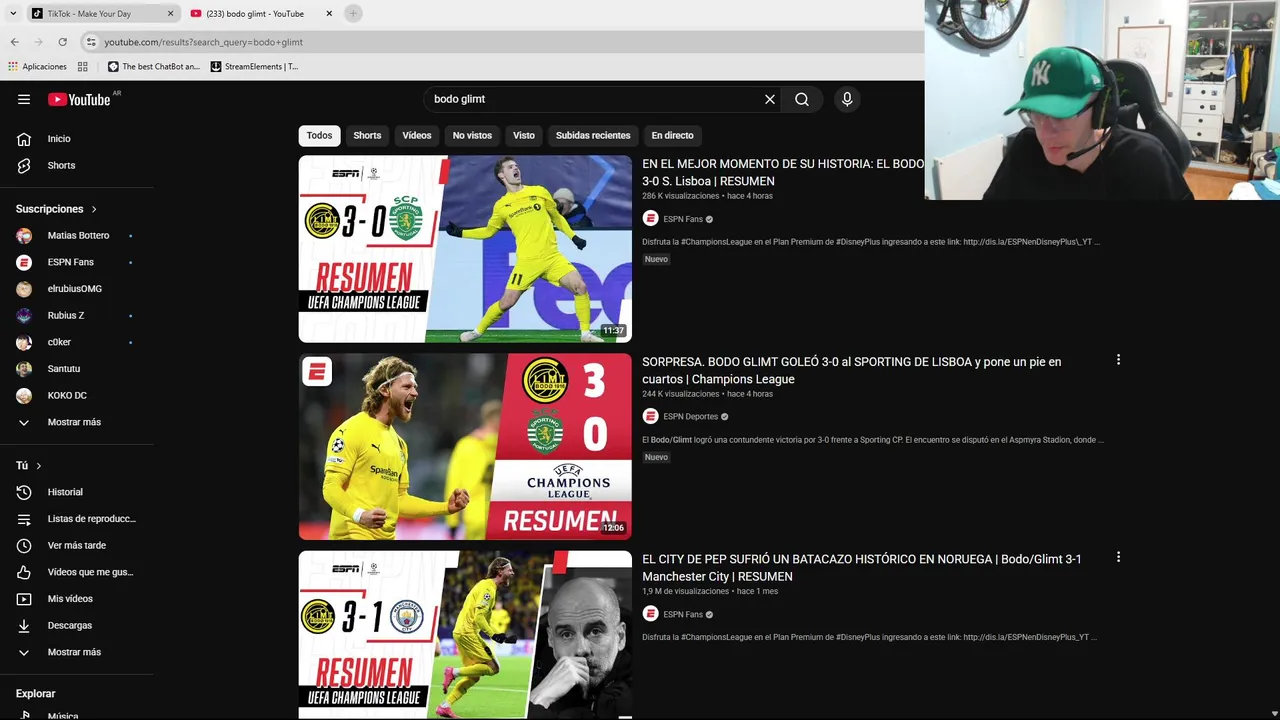This screenshot has height=720, width=1280.
Task: Reload the page with the browser refresh icon
Action: coord(62,42)
